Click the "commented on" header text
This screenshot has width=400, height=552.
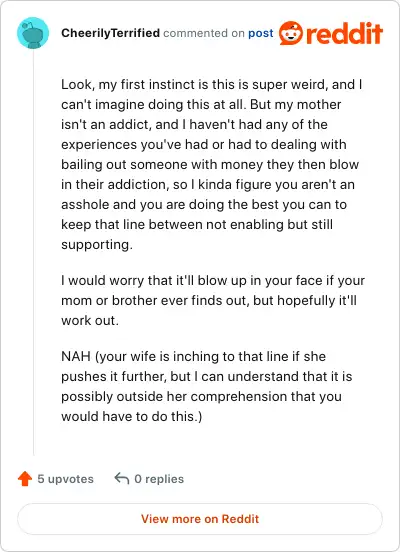pos(204,33)
